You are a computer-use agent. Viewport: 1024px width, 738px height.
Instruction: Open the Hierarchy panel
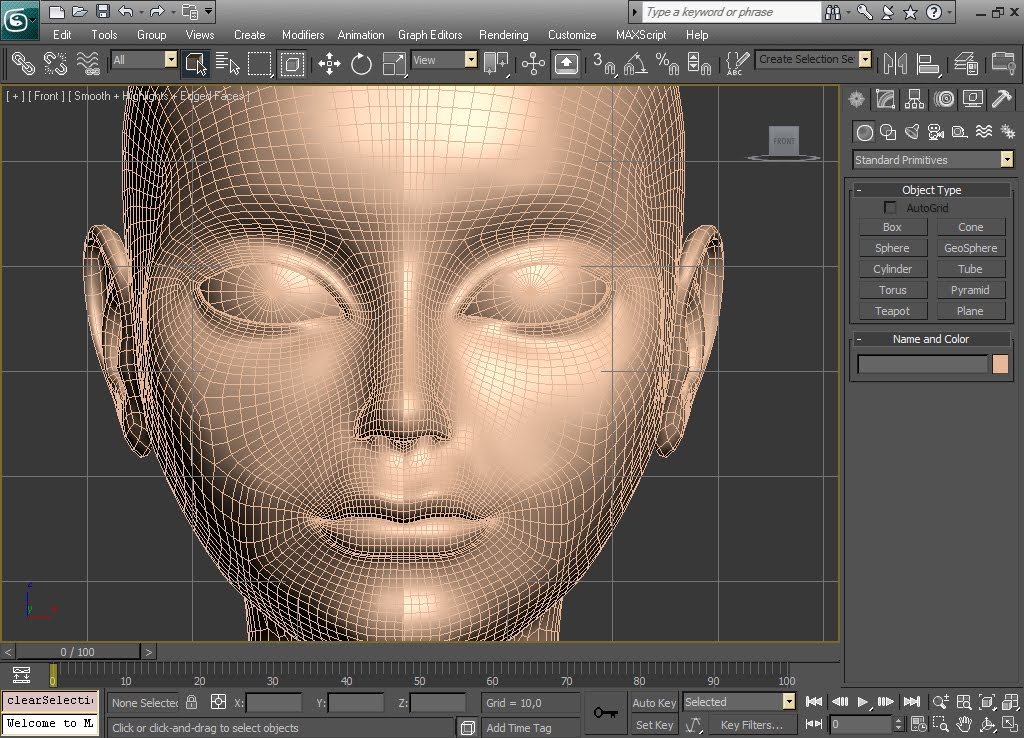[x=915, y=99]
